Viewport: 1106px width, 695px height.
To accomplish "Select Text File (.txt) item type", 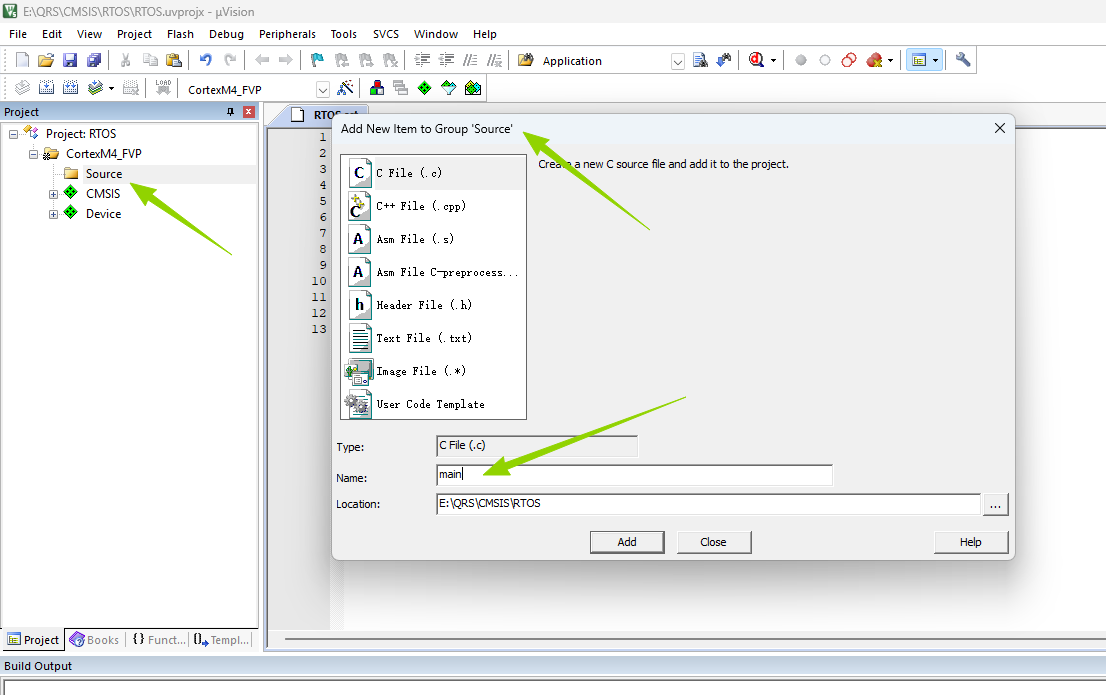I will pyautogui.click(x=433, y=338).
